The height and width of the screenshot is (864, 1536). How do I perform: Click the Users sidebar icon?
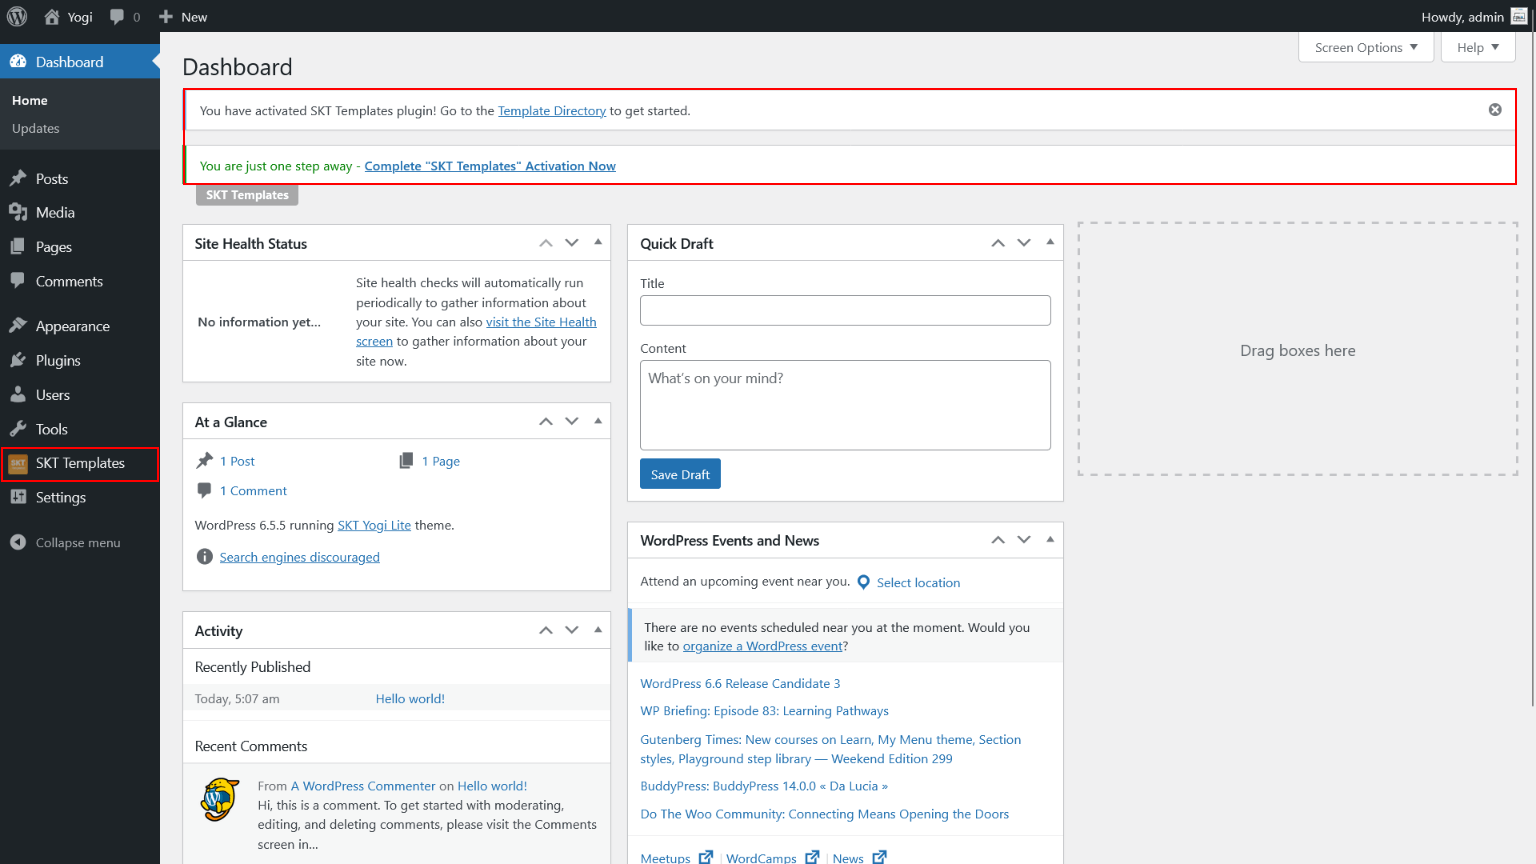click(x=18, y=394)
